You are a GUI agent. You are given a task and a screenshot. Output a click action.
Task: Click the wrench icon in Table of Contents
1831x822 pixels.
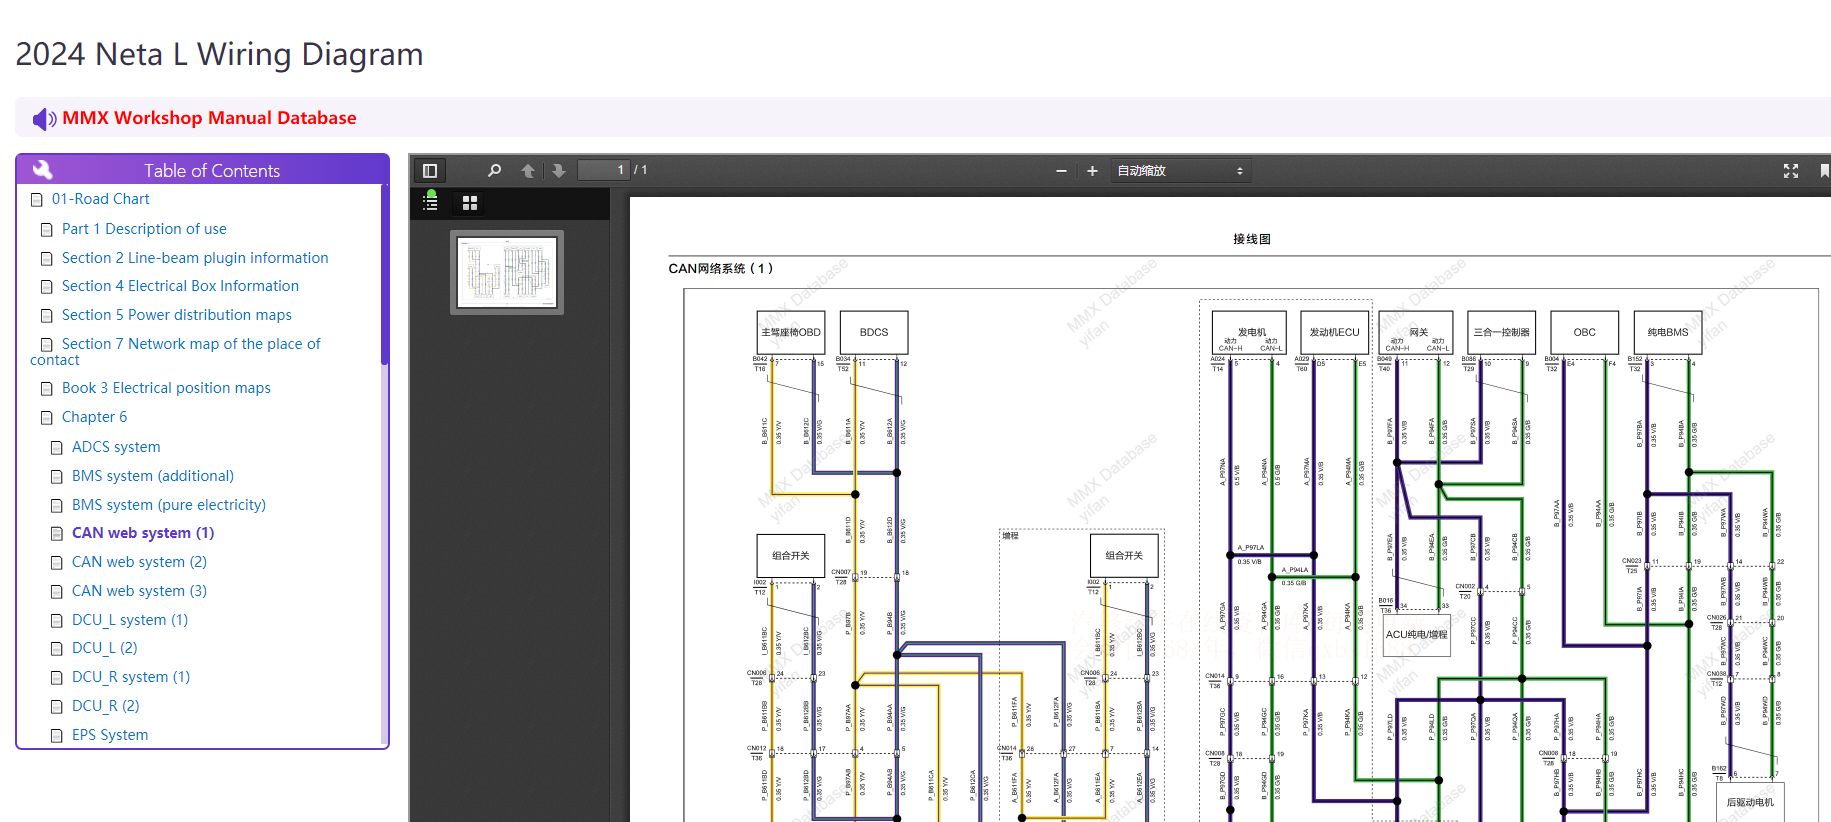(43, 170)
